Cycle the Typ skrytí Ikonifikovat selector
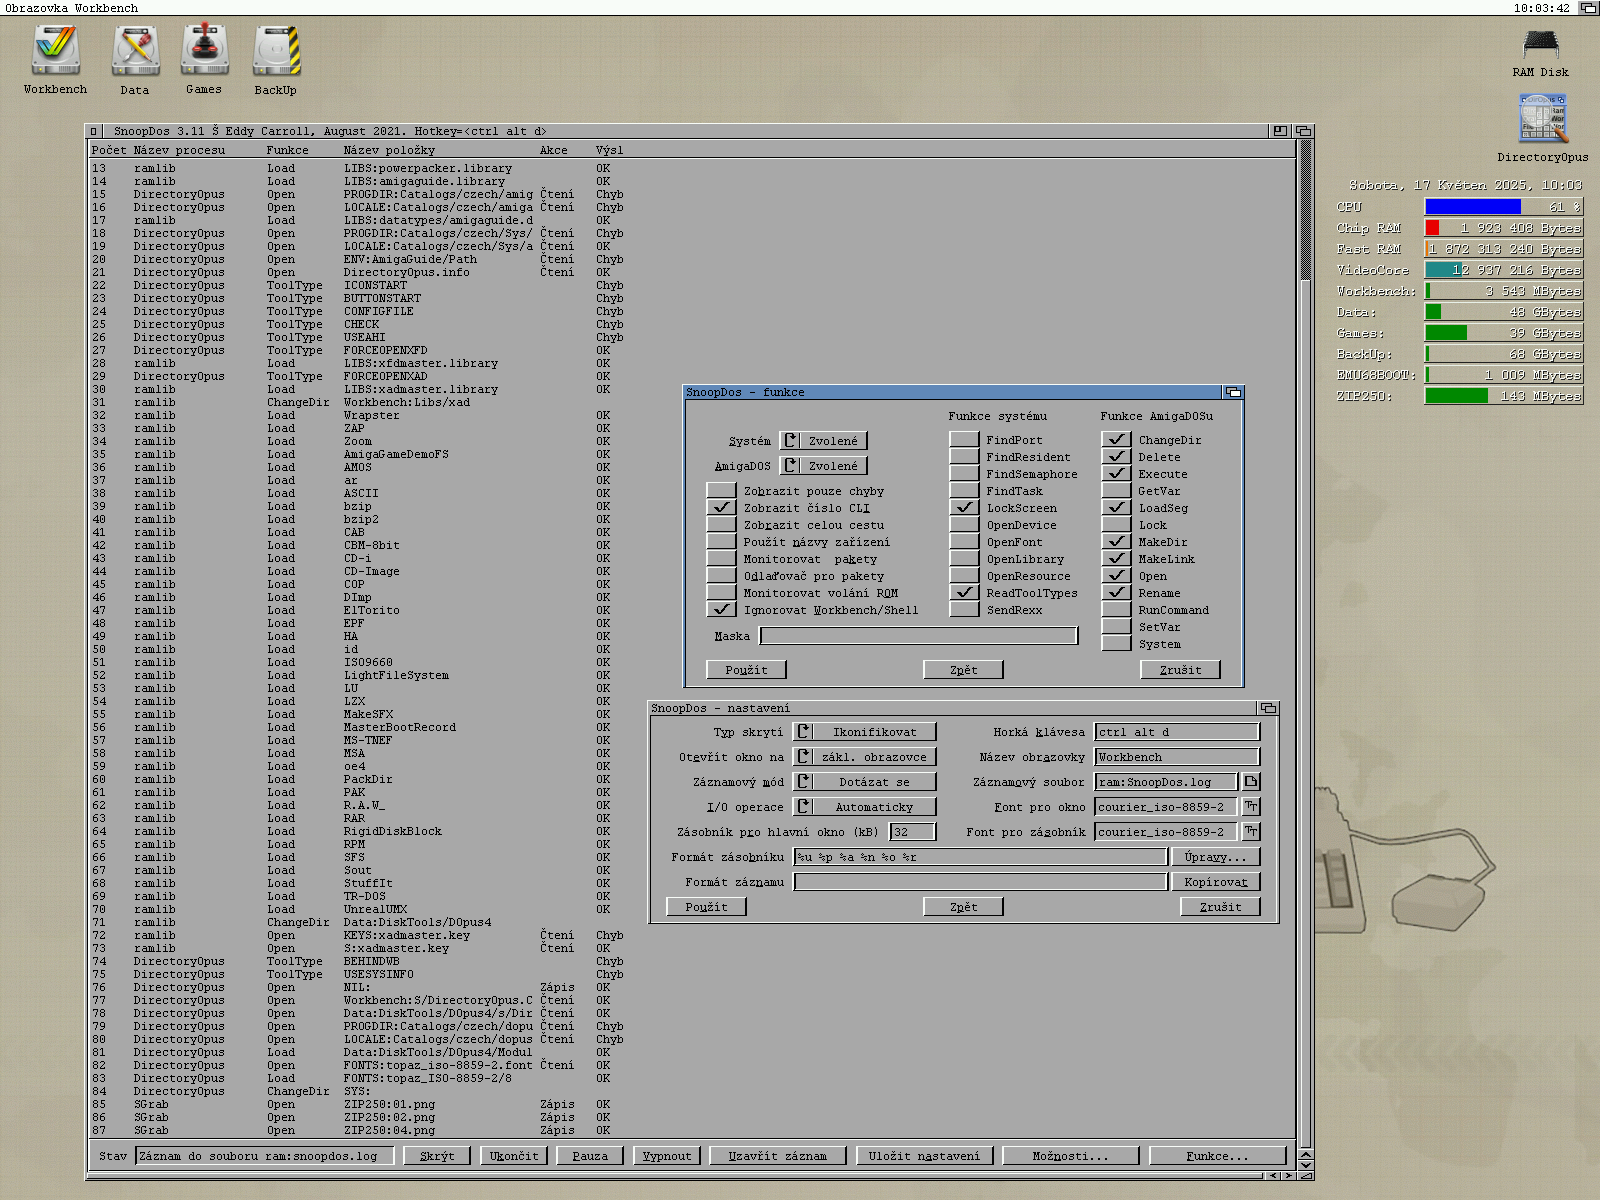The image size is (1600, 1200). point(865,732)
